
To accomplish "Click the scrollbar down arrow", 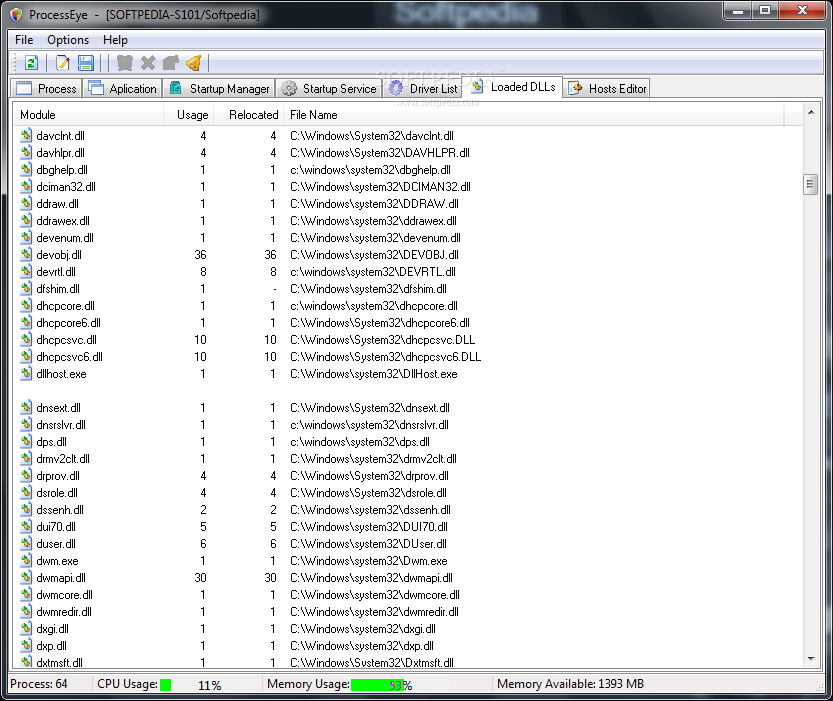I will tap(811, 659).
